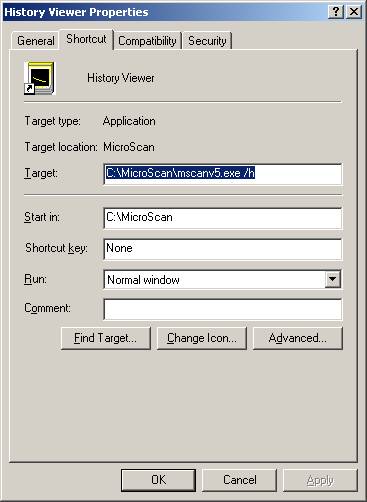Click the History Viewer name text
The image size is (367, 502).
121,78
